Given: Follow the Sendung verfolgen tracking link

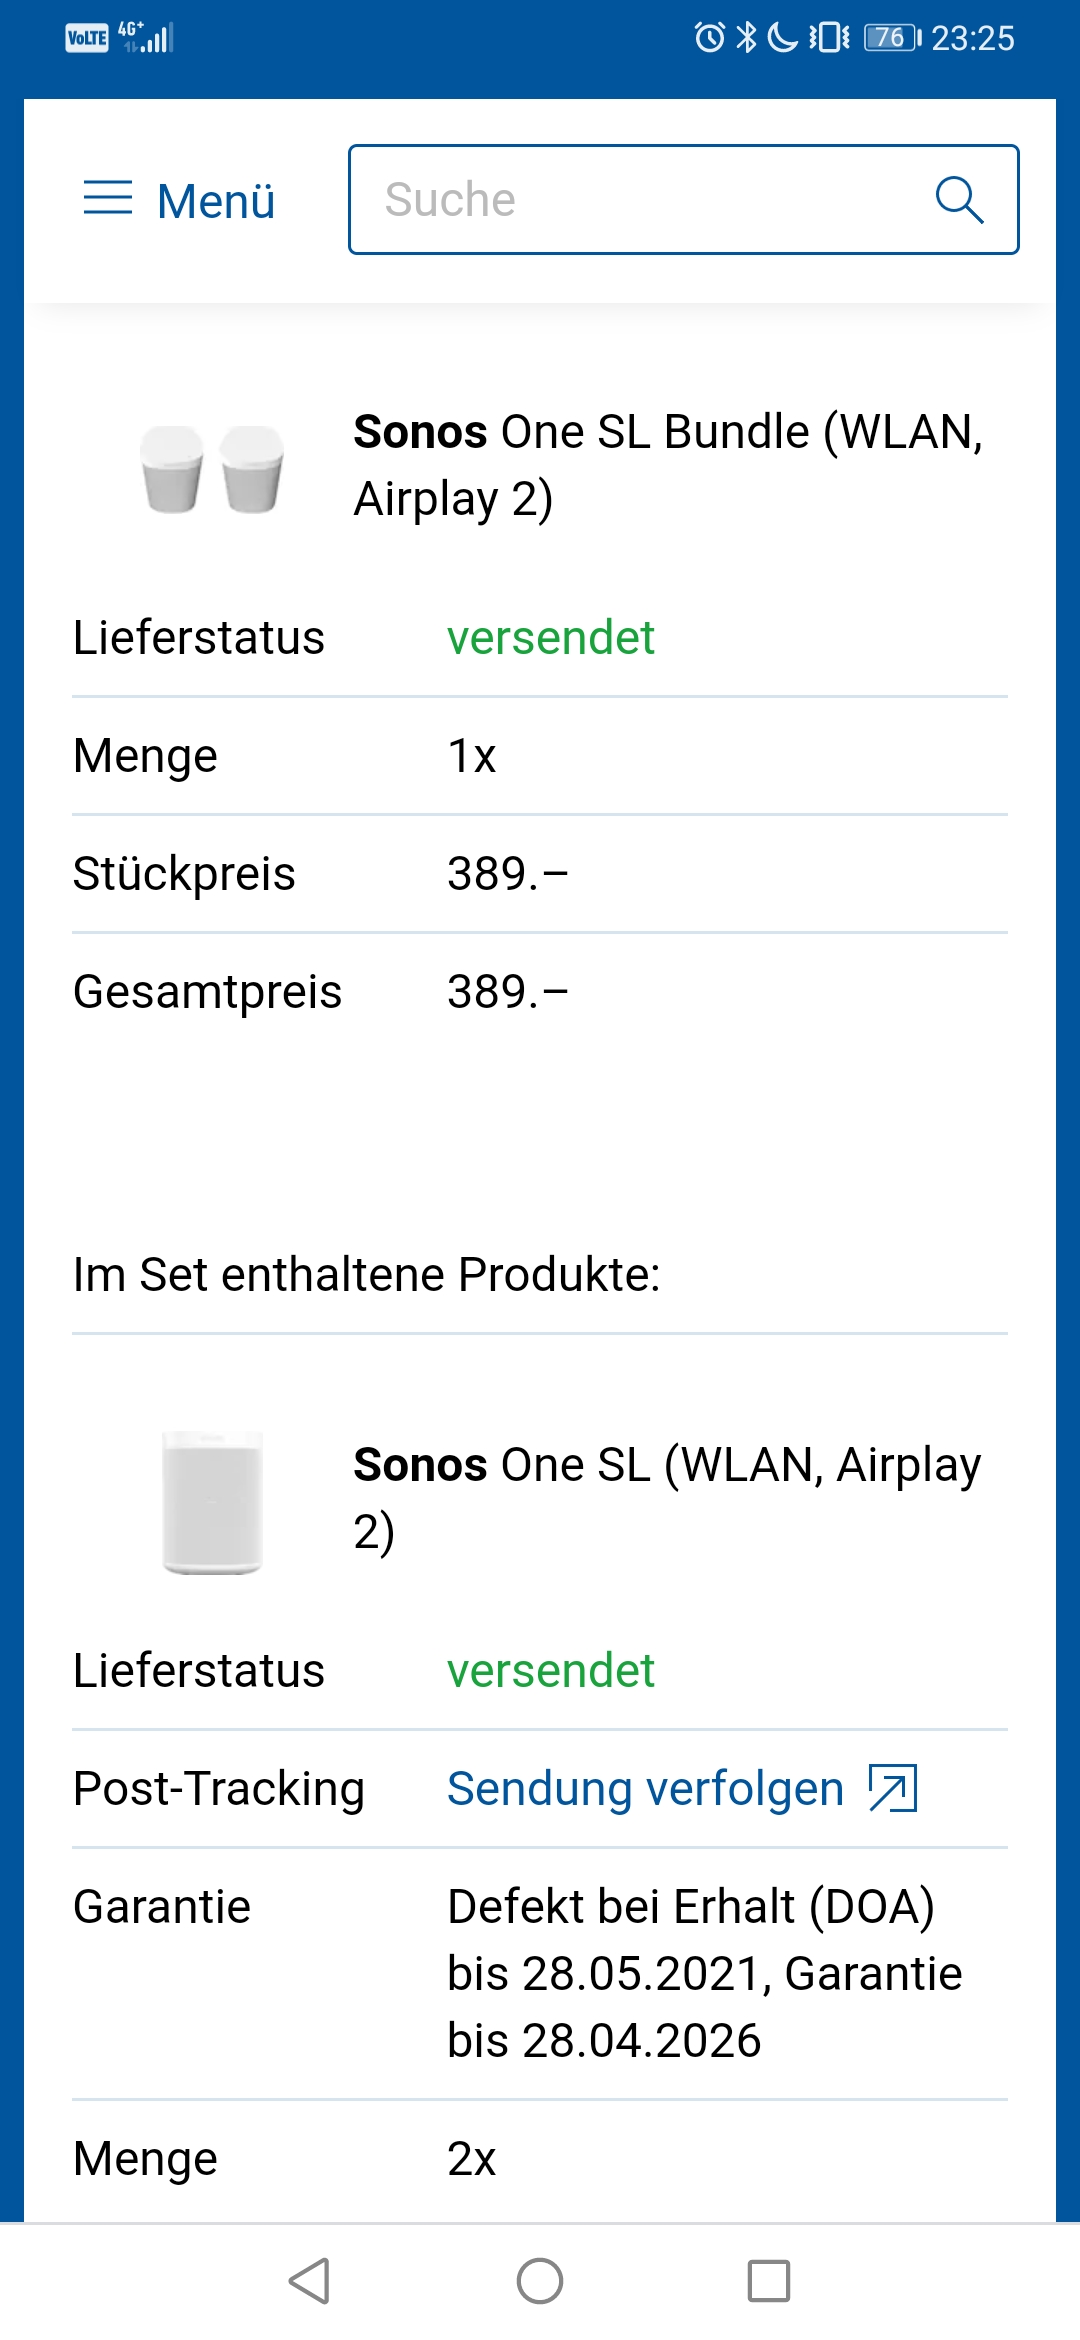Looking at the screenshot, I should tap(645, 1789).
